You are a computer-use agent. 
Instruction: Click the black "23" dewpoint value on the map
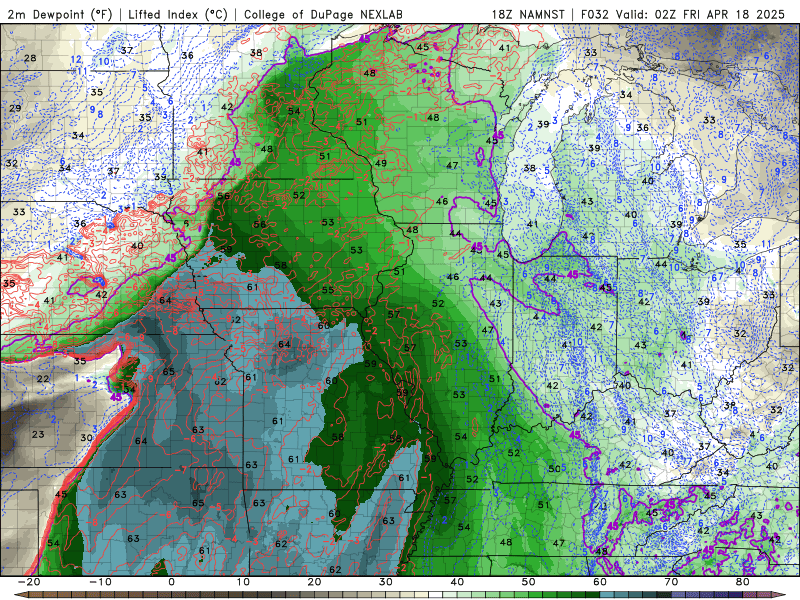(x=38, y=435)
